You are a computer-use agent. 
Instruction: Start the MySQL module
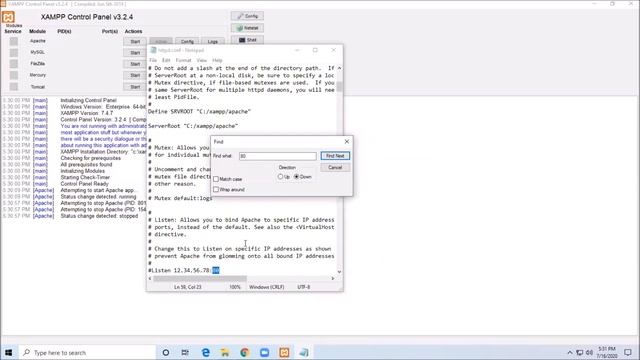(x=135, y=53)
